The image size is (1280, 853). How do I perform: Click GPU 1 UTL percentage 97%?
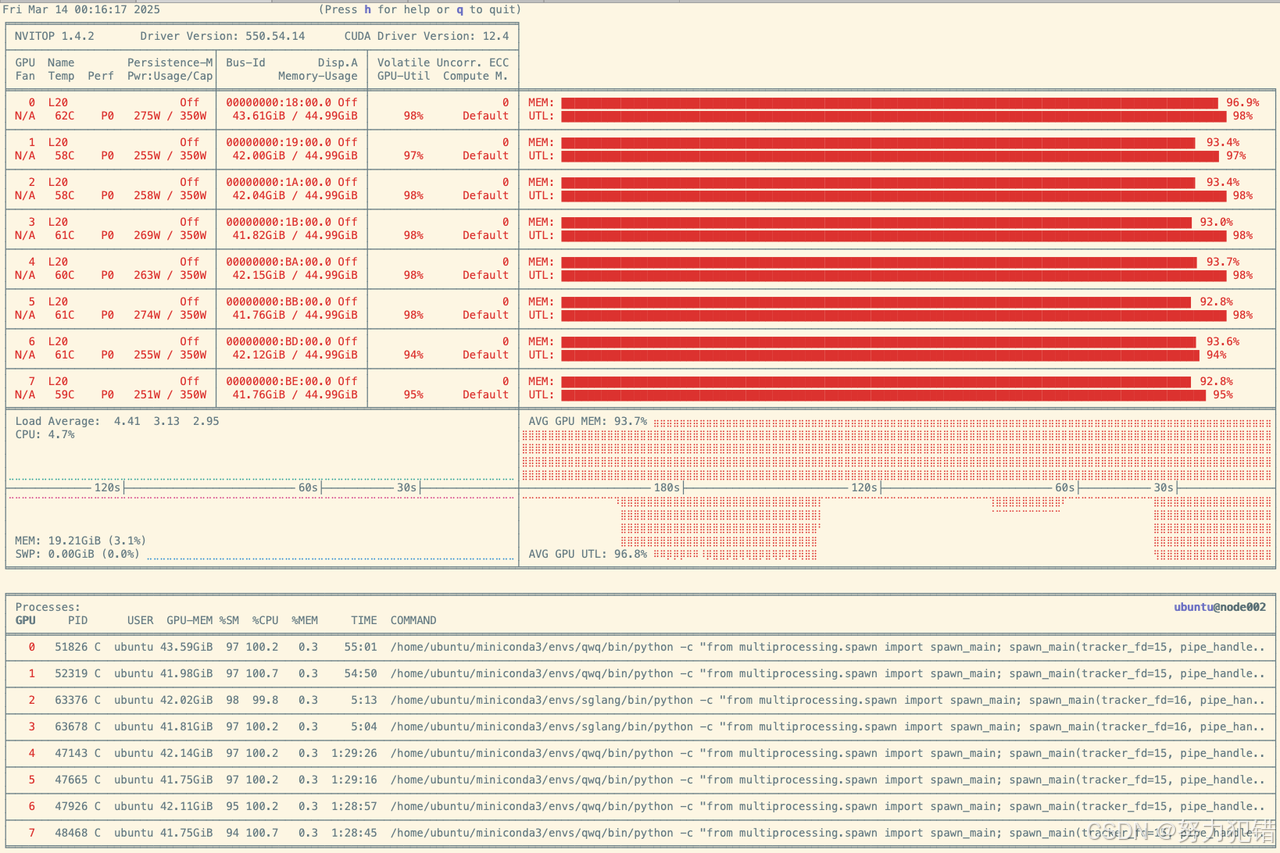[x=1236, y=156]
